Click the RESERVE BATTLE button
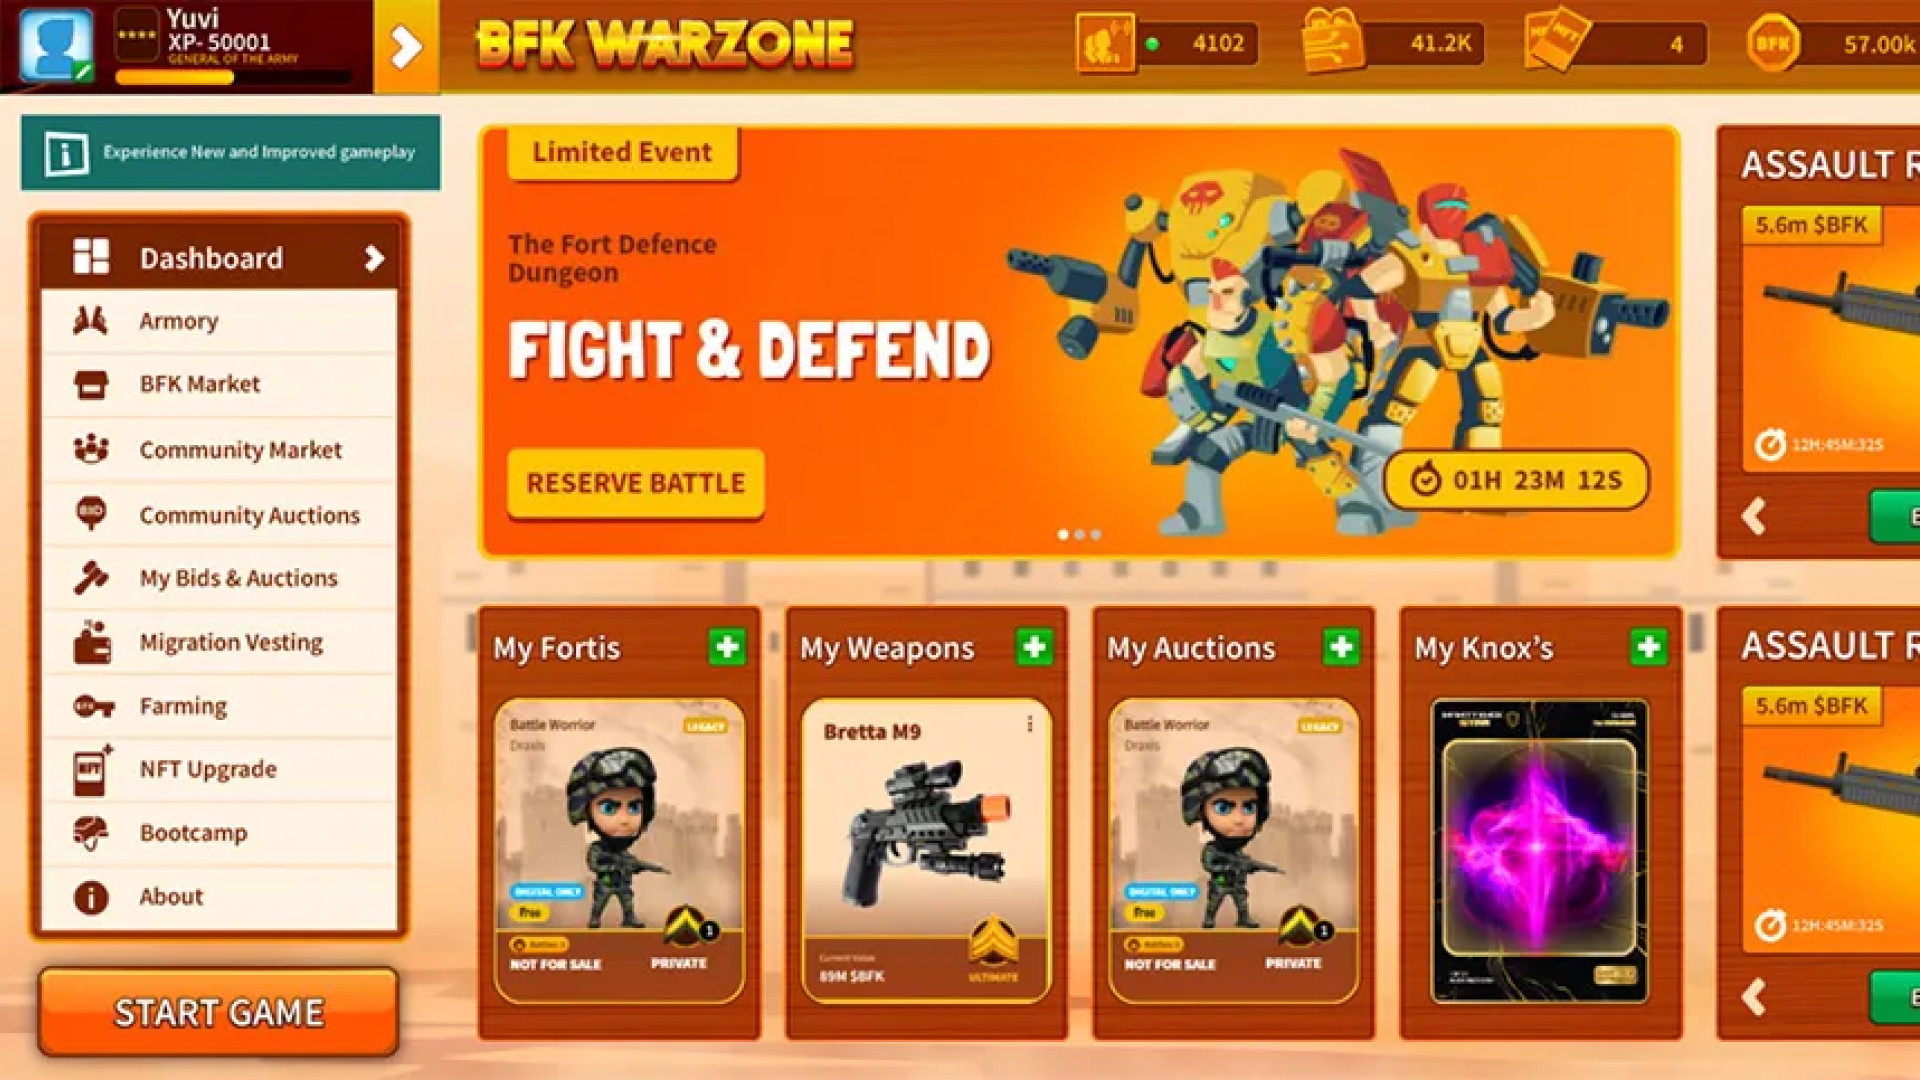 (636, 483)
